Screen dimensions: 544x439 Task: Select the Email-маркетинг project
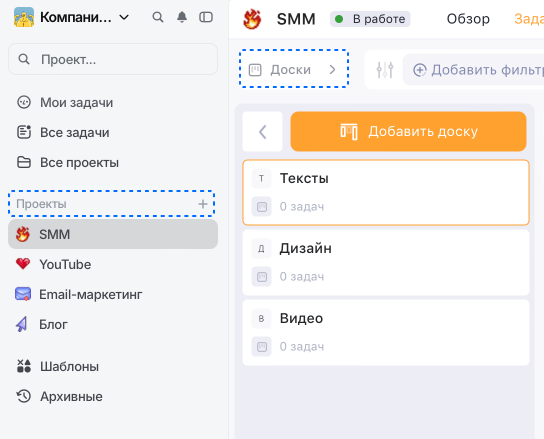point(113,294)
